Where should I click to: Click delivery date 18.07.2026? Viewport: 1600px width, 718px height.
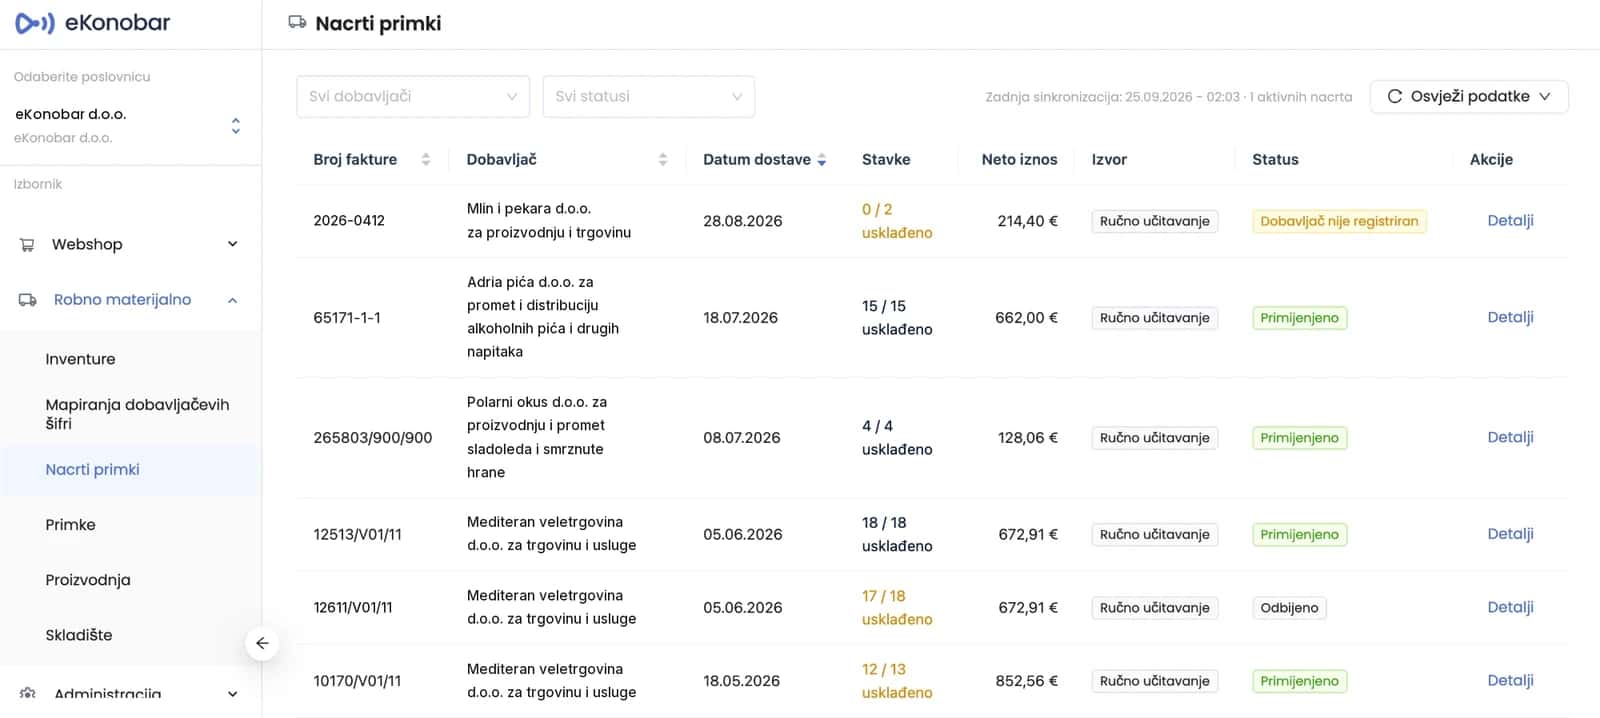click(x=740, y=317)
